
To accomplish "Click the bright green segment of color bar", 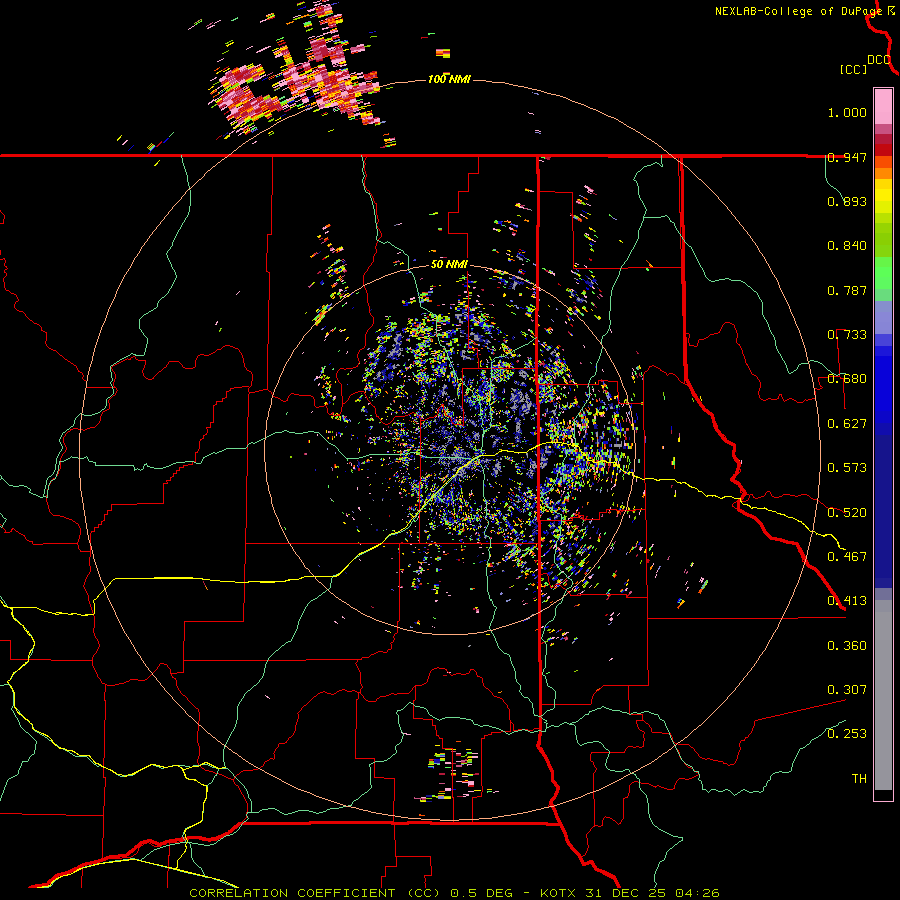I will 883,273.
